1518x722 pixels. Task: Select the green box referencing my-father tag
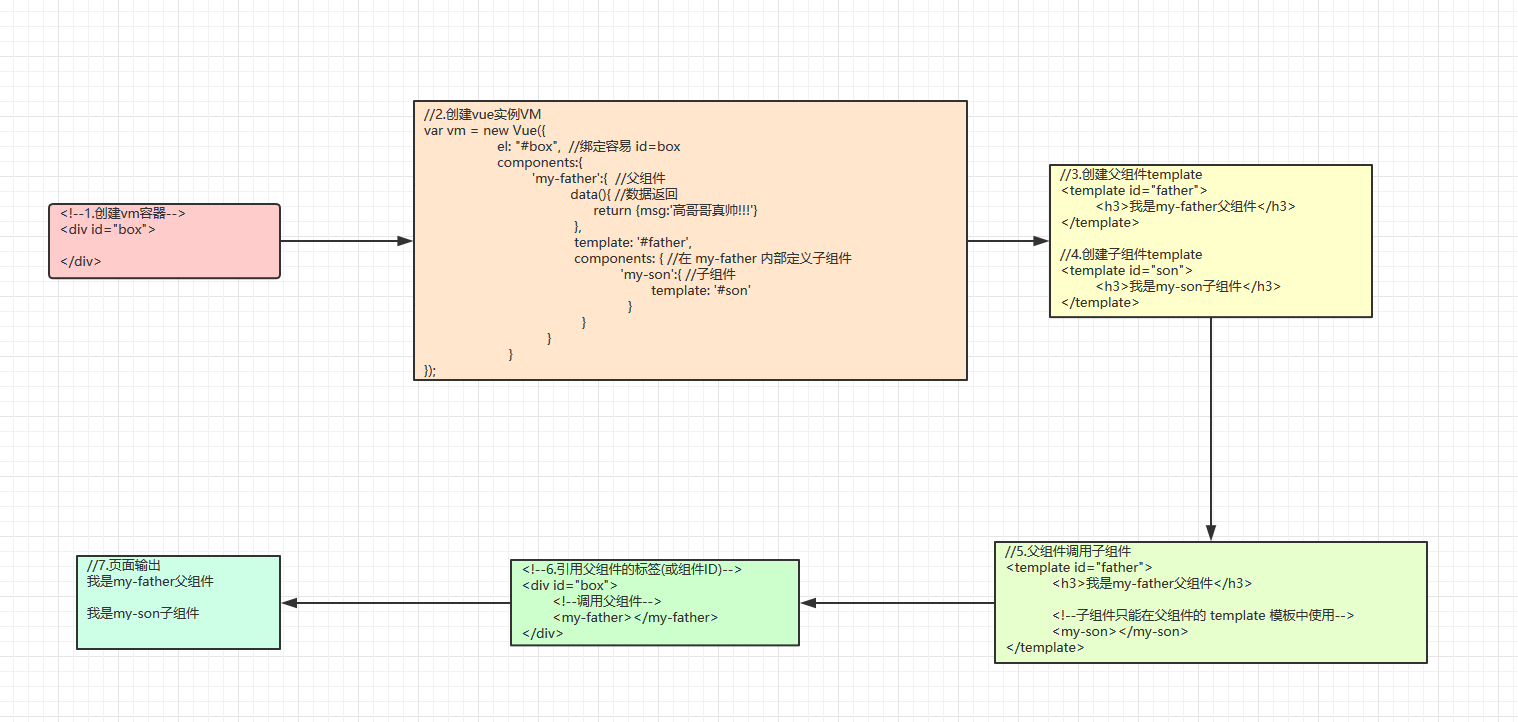[x=655, y=602]
